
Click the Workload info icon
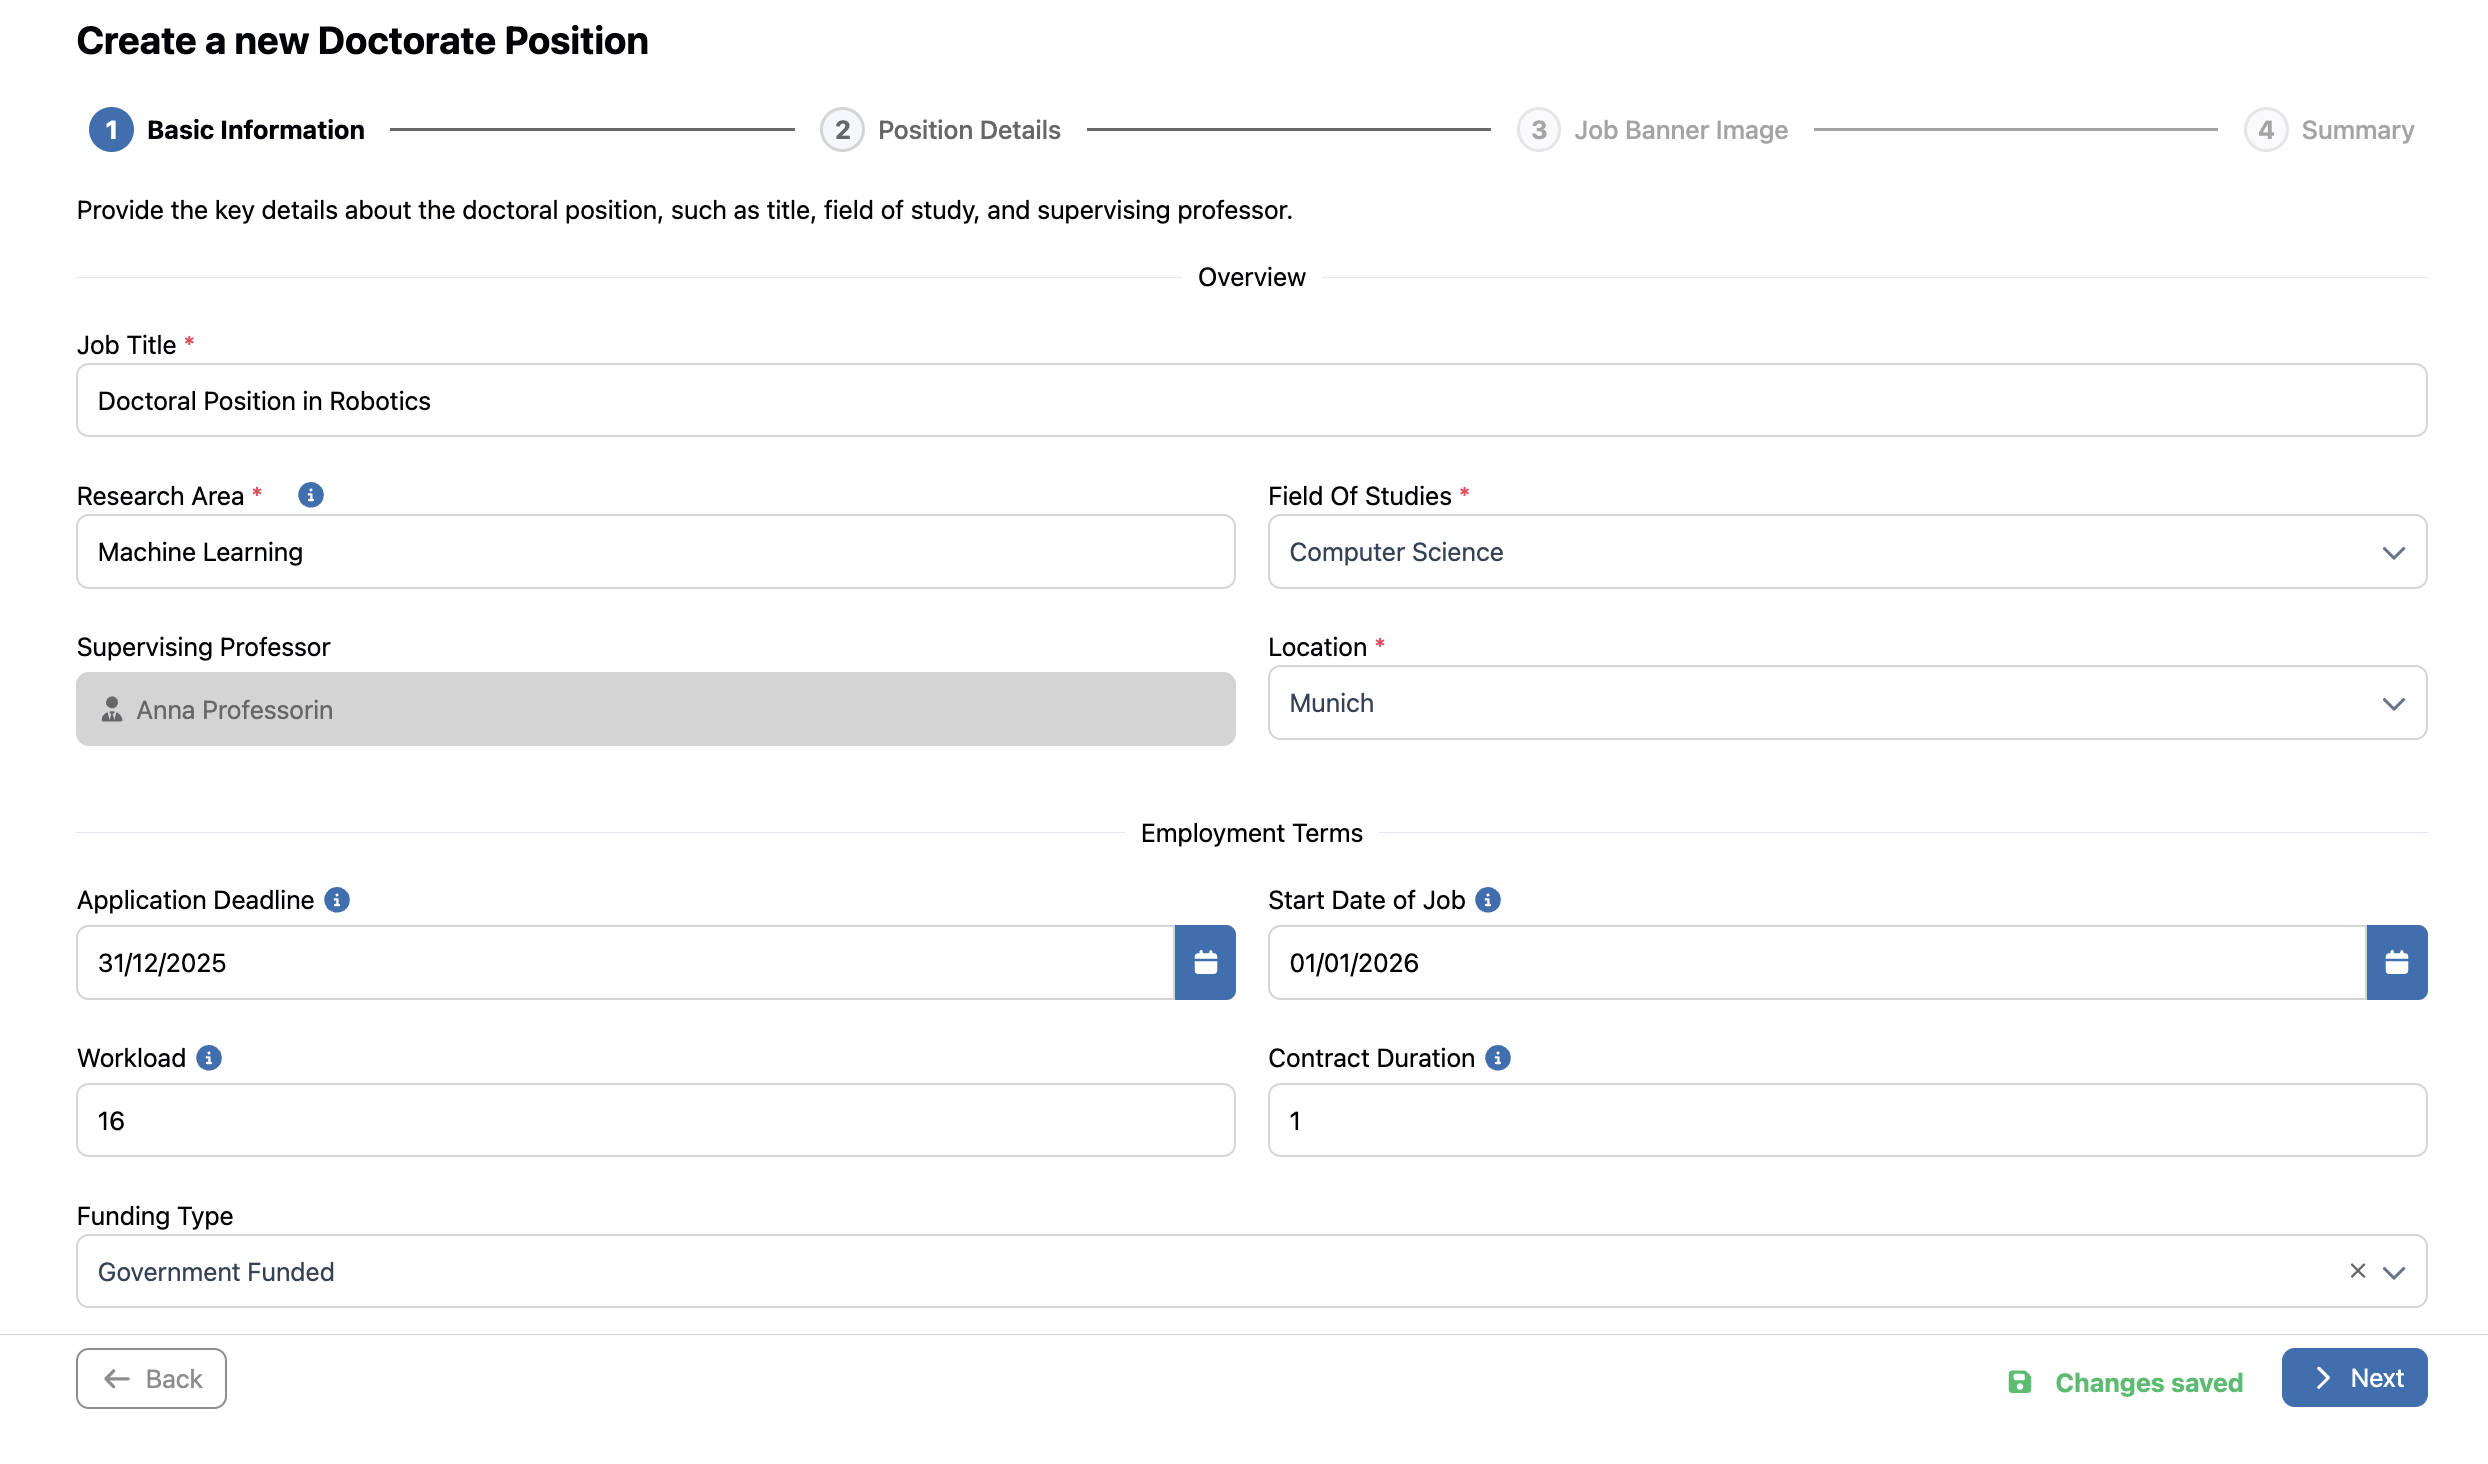click(209, 1058)
